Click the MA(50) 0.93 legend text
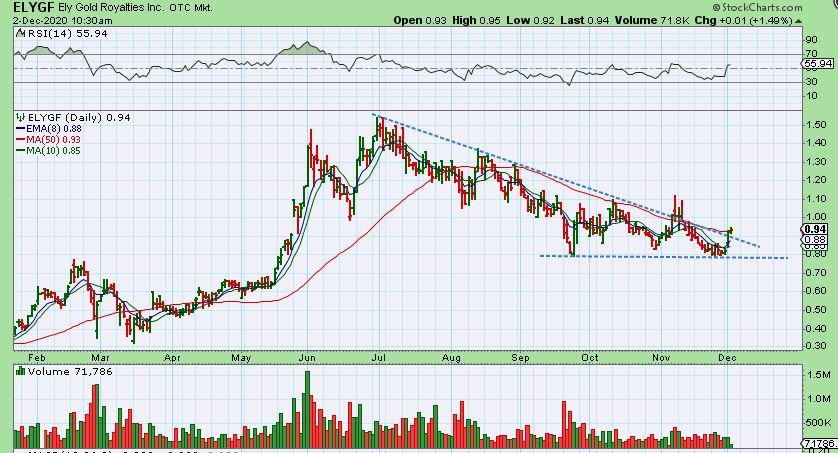This screenshot has width=838, height=453. click(53, 139)
